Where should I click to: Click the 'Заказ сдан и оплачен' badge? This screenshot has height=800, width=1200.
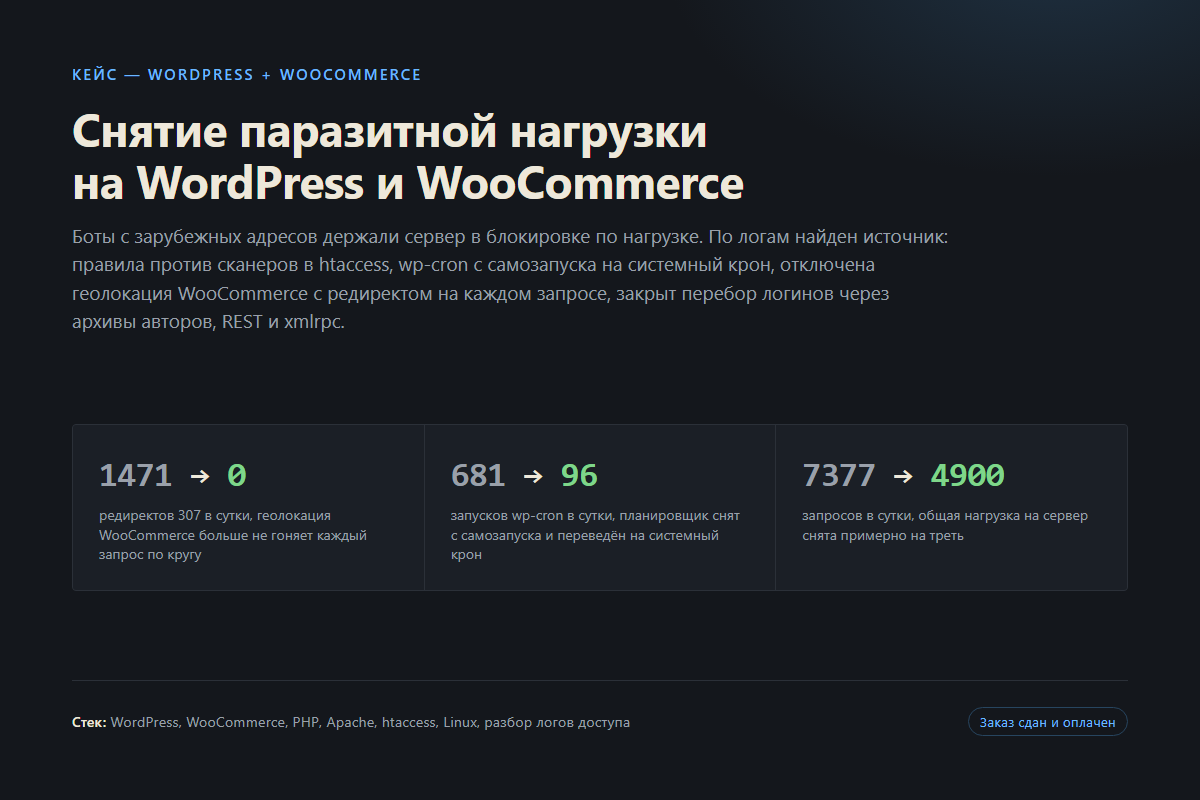[x=1047, y=722]
